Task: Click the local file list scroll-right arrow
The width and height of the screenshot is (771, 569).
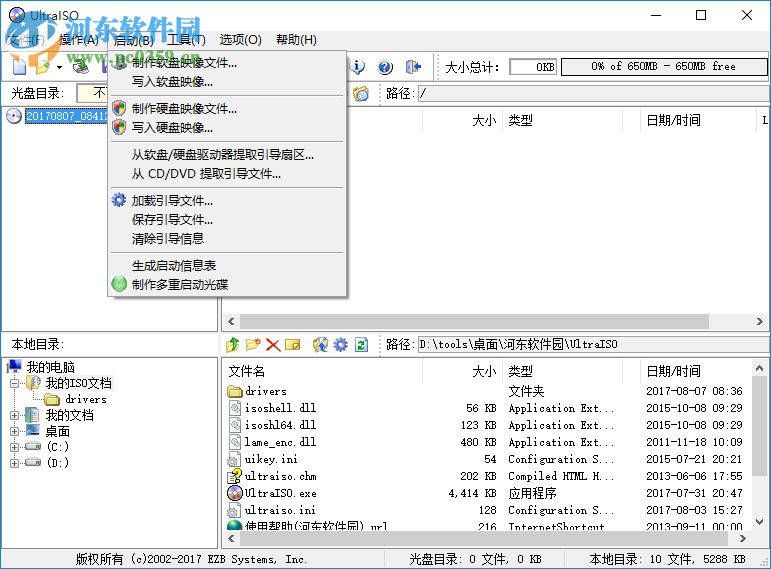Action: (x=743, y=539)
